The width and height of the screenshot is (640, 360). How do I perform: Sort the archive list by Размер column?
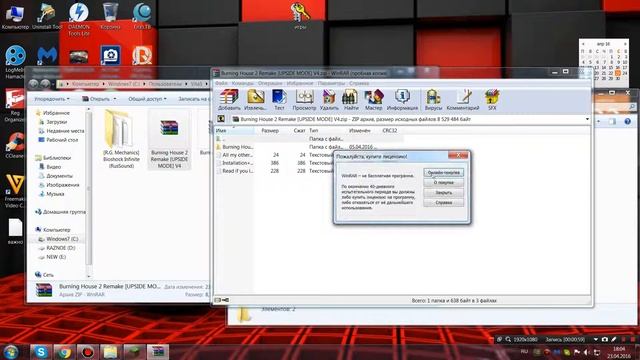click(x=270, y=131)
